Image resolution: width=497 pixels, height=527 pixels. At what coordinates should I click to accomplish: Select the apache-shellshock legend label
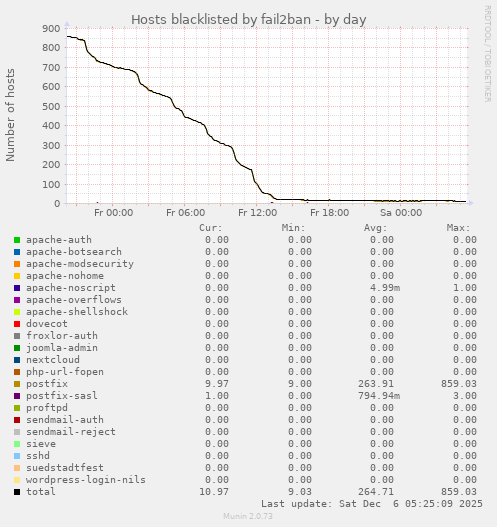[77, 312]
